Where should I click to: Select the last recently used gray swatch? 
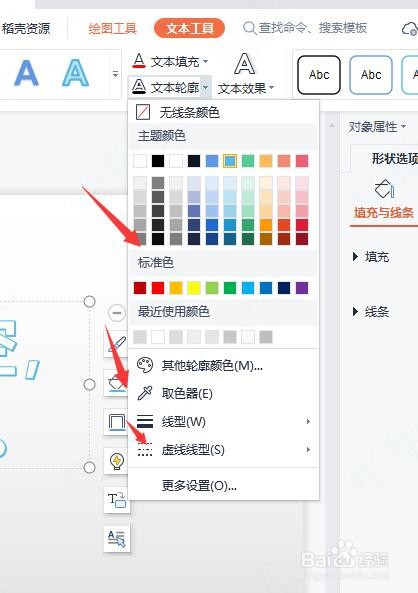(266, 337)
